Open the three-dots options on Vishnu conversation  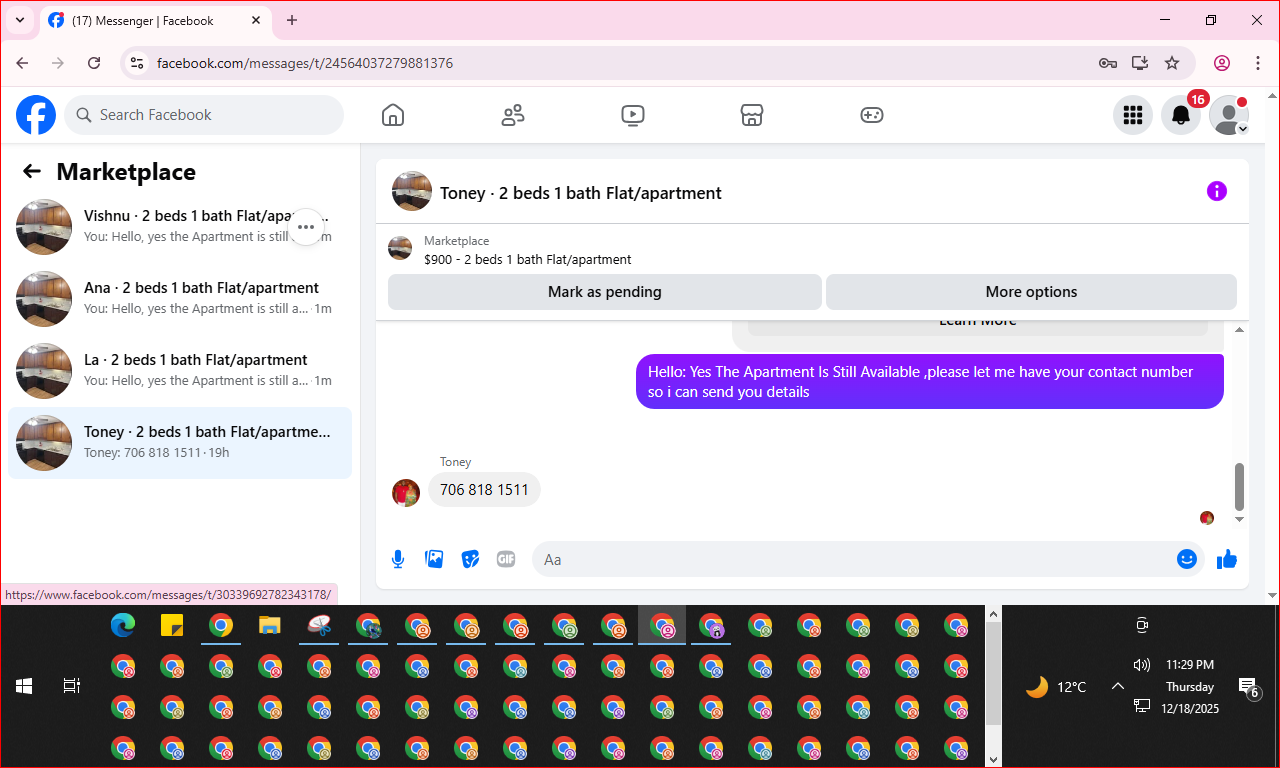(306, 227)
